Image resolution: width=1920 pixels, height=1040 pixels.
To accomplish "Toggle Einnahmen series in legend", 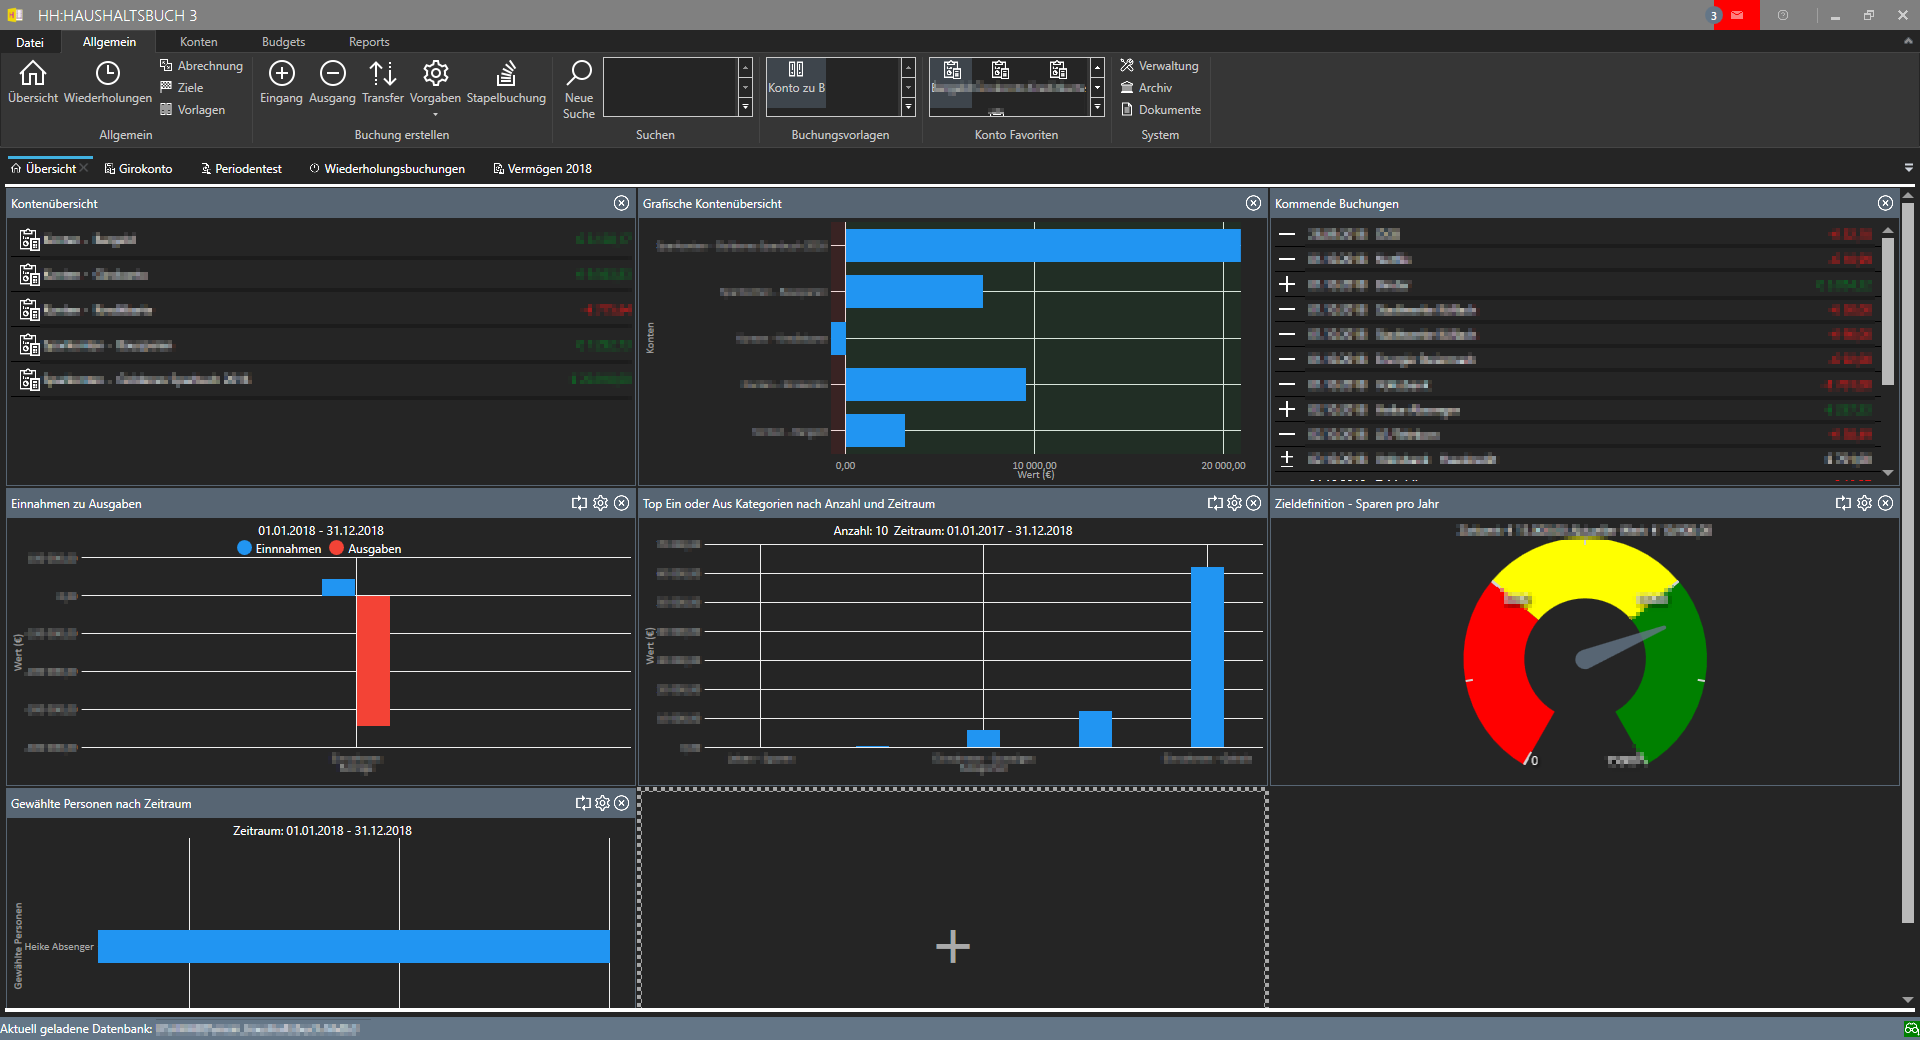I will [x=279, y=549].
